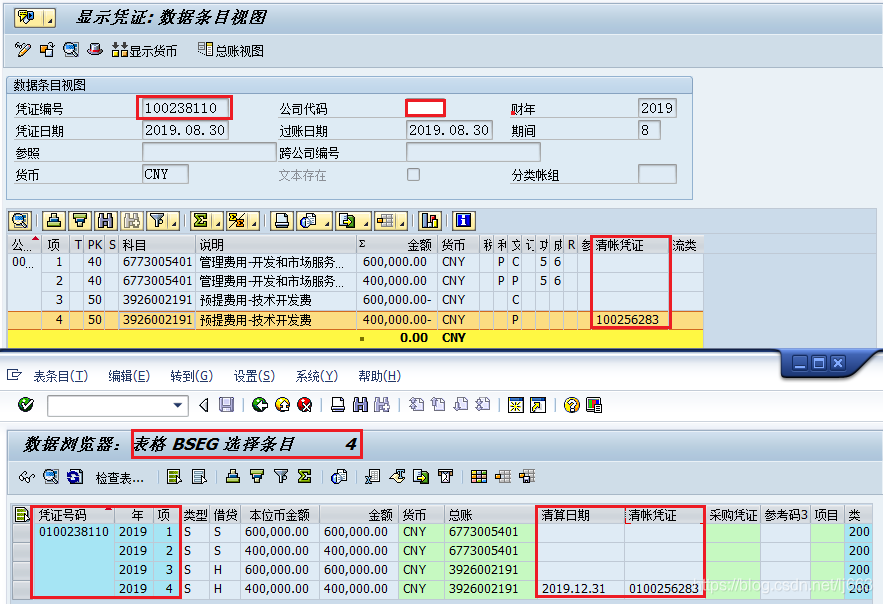
Task: Click the 凭证编号 field showing 100238110
Action: [185, 108]
